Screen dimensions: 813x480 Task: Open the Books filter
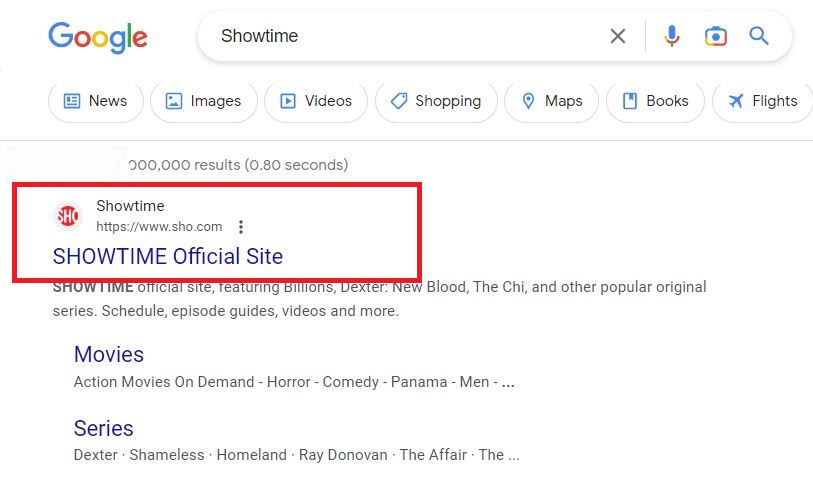pos(655,101)
